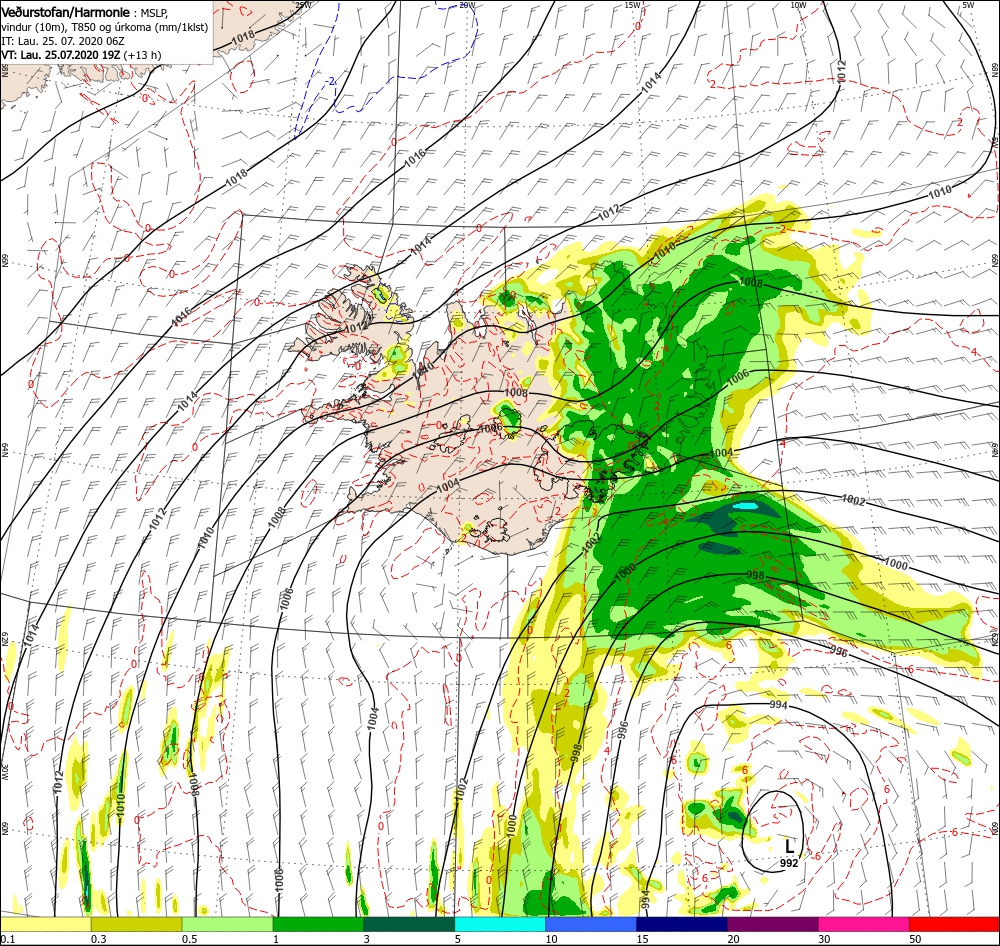Click the legend value label '15'
This screenshot has width=1000, height=946.
[x=642, y=938]
